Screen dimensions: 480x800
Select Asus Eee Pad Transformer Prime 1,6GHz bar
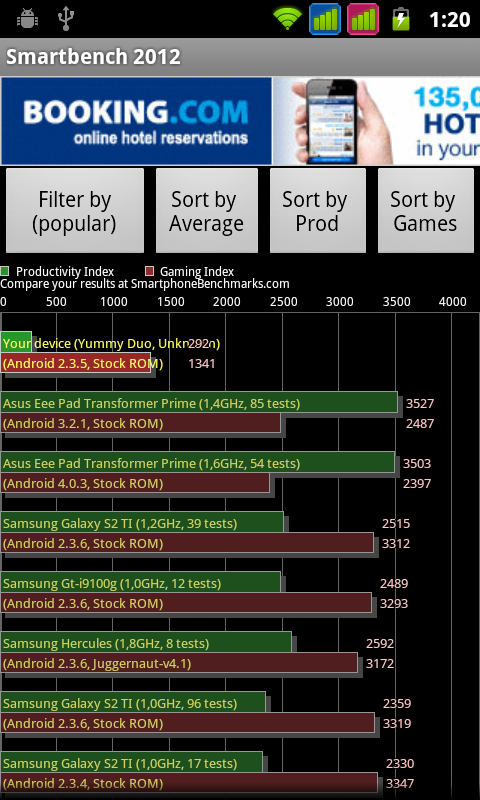pos(198,462)
